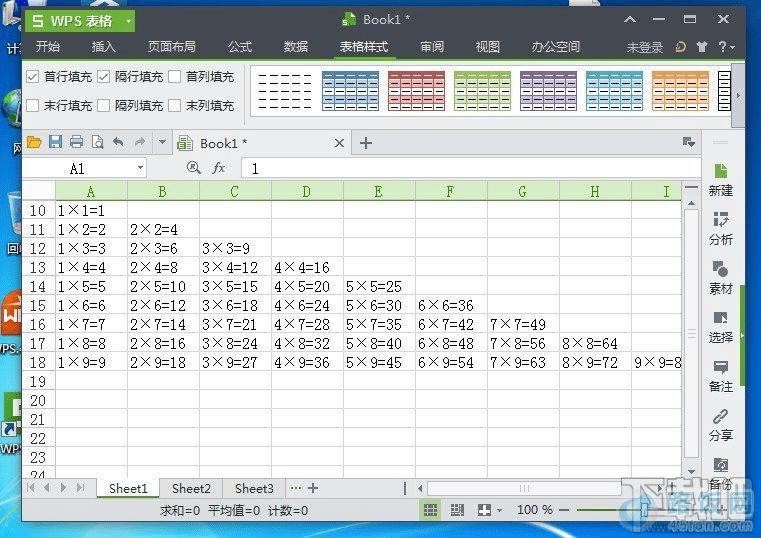The height and width of the screenshot is (538, 761).
Task: Save the workbook with the floppy icon
Action: tap(55, 142)
